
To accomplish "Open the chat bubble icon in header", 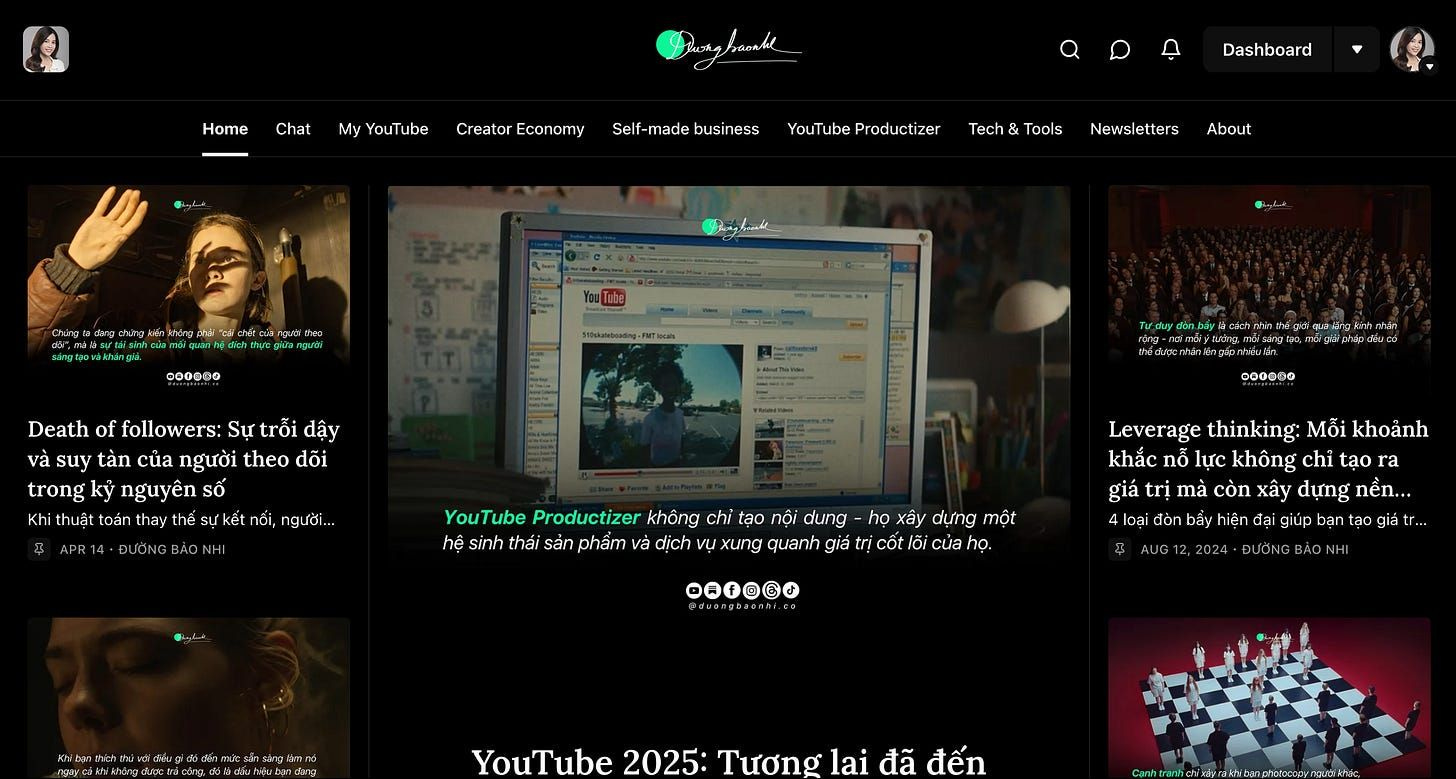I will pyautogui.click(x=1120, y=49).
